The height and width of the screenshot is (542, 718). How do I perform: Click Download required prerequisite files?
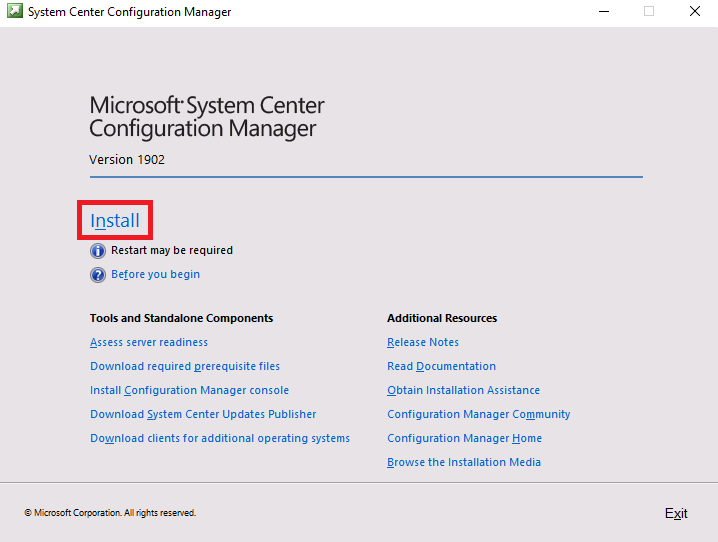click(185, 366)
